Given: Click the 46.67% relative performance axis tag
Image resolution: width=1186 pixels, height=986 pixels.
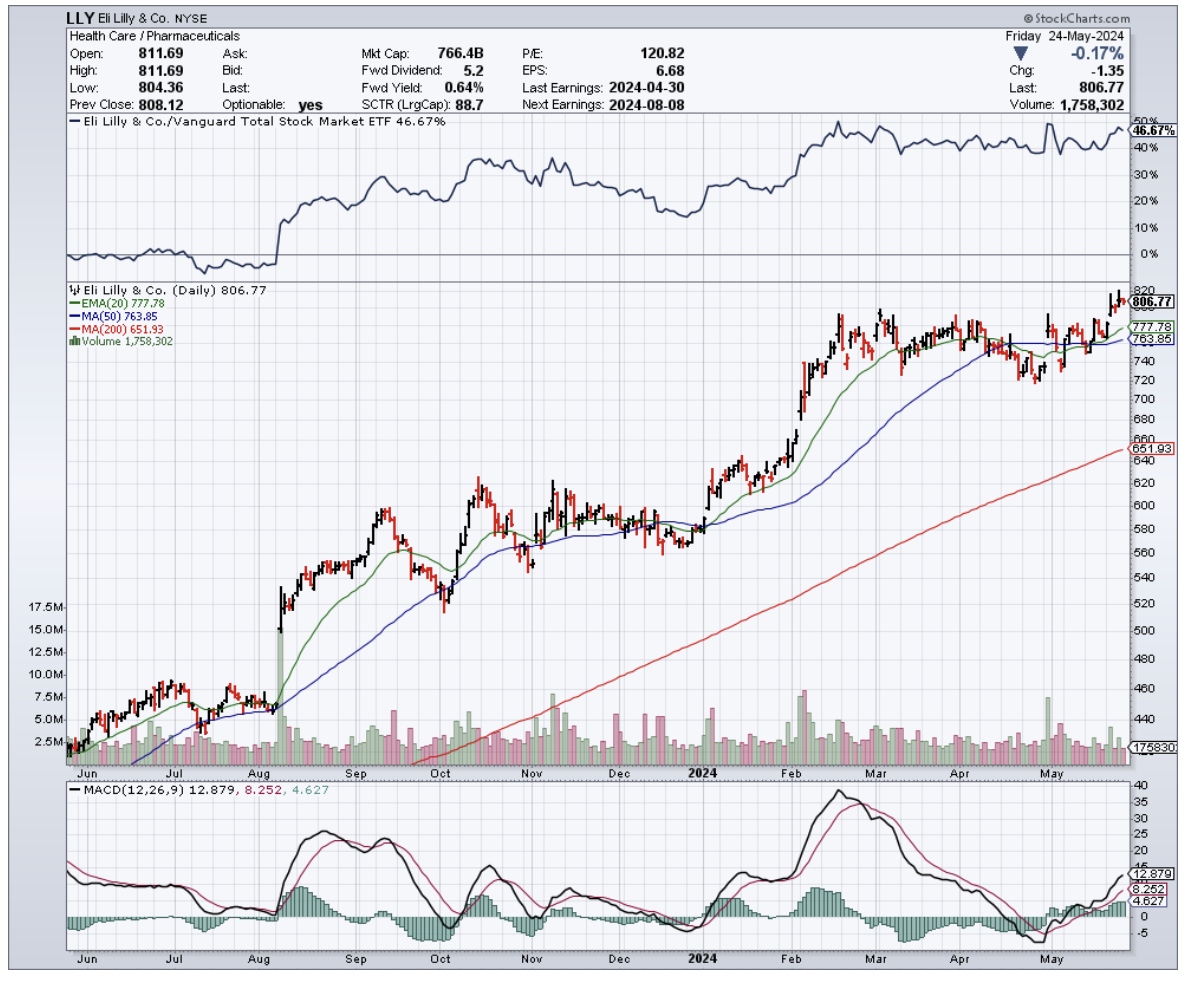Looking at the screenshot, I should click(1152, 131).
